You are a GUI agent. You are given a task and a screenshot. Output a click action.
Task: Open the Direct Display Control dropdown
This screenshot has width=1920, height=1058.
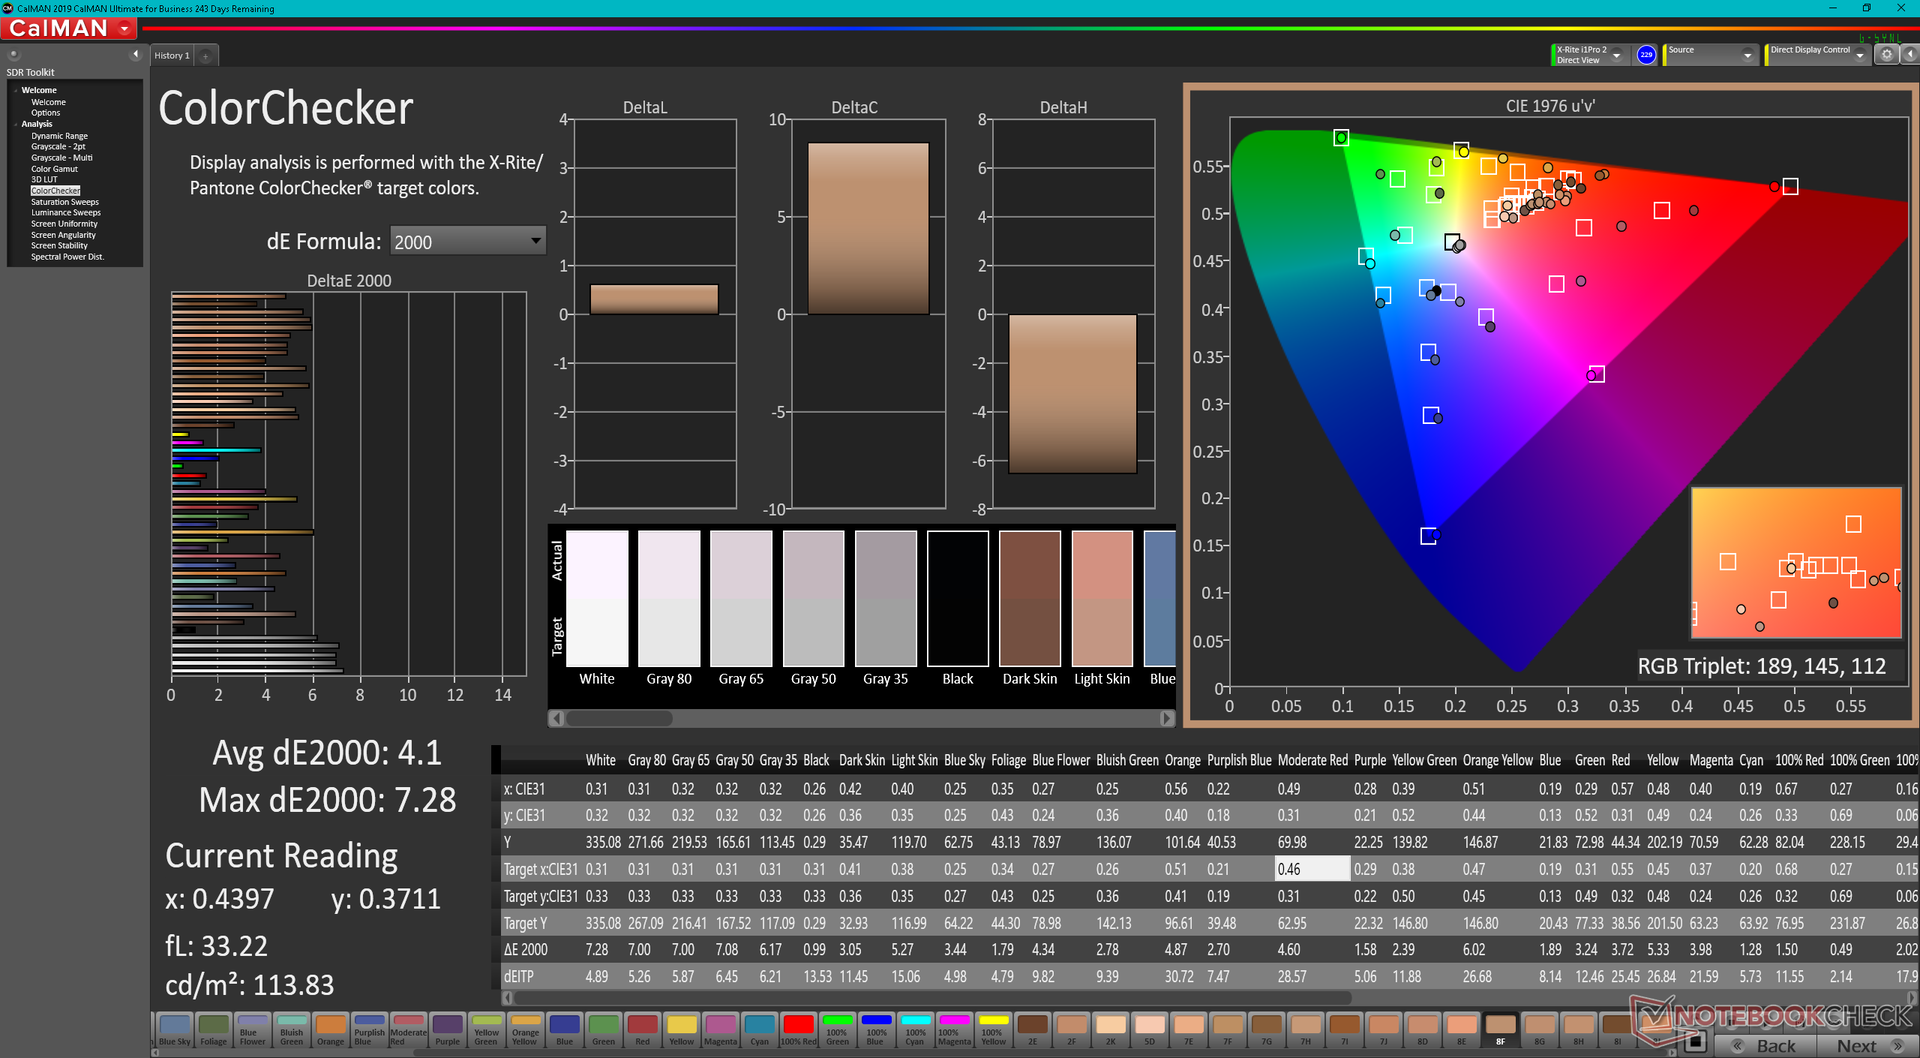pyautogui.click(x=1859, y=55)
